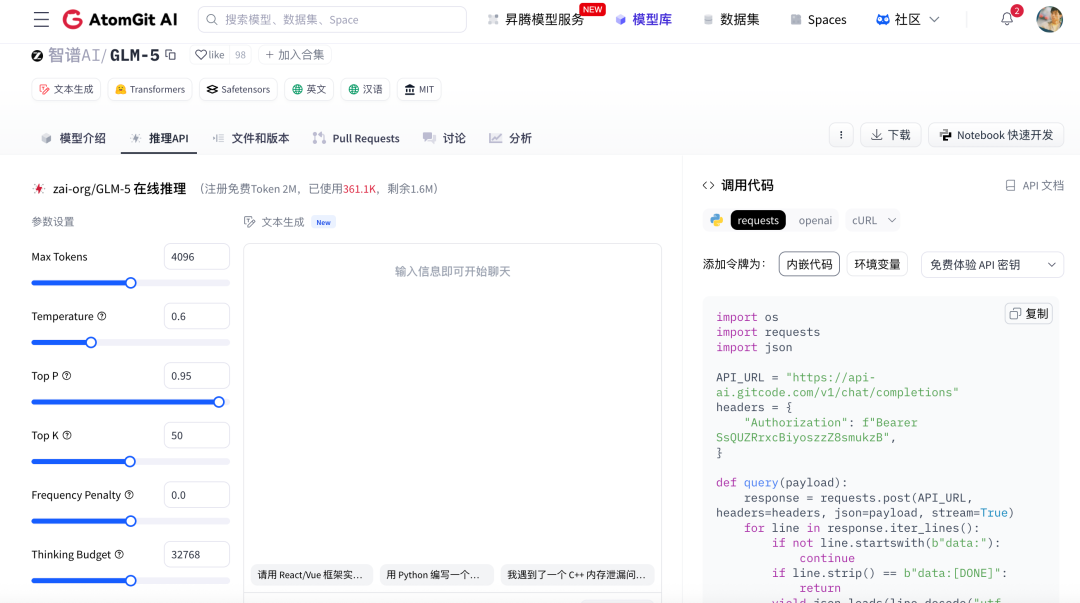The image size is (1080, 603).
Task: Click the like count 98
Action: [x=240, y=54]
